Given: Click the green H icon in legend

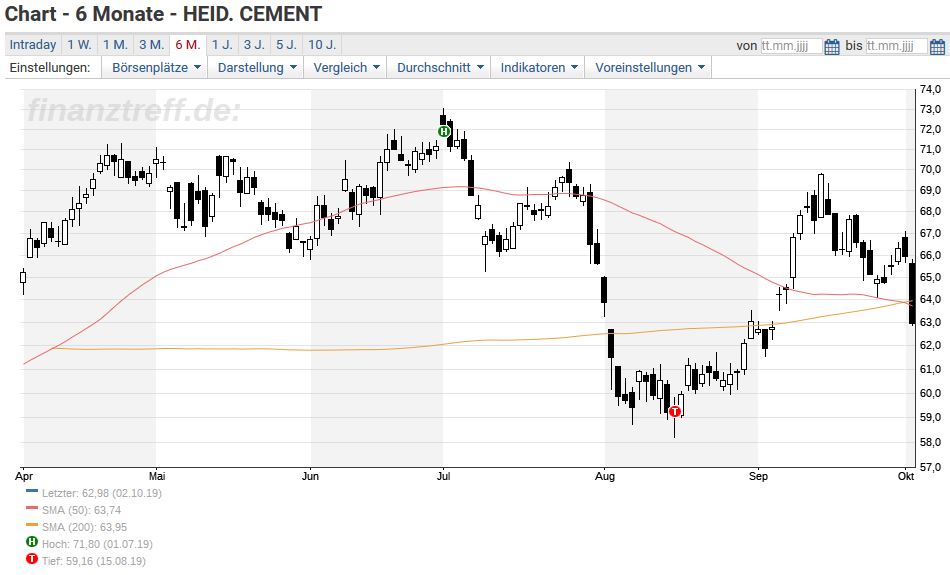Looking at the screenshot, I should pyautogui.click(x=32, y=542).
